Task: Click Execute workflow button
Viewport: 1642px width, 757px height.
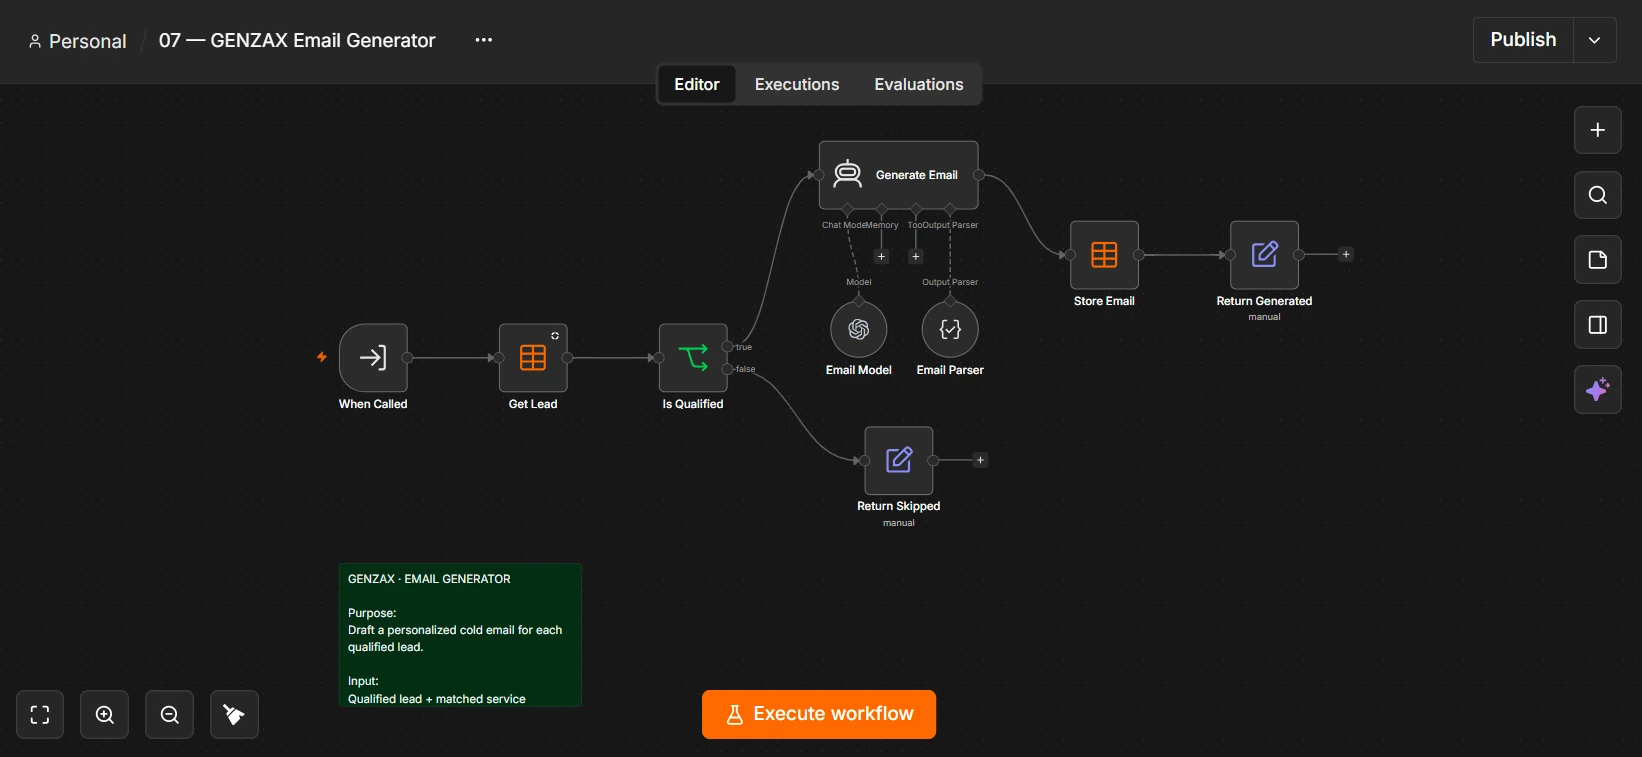Action: pyautogui.click(x=819, y=714)
